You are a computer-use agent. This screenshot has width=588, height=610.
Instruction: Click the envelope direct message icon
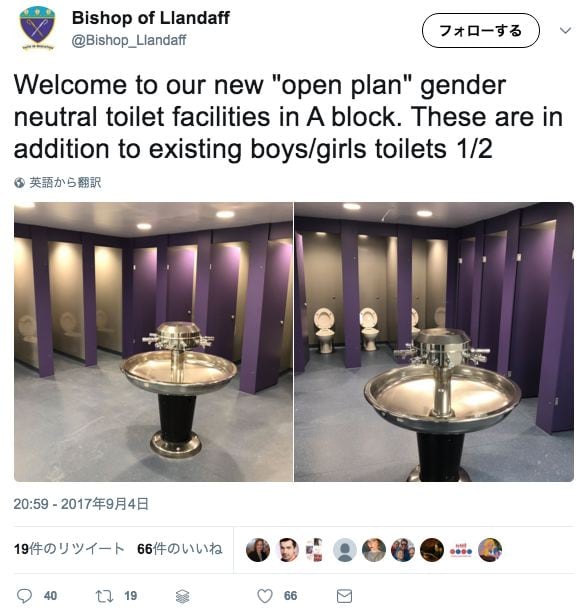pos(344,596)
